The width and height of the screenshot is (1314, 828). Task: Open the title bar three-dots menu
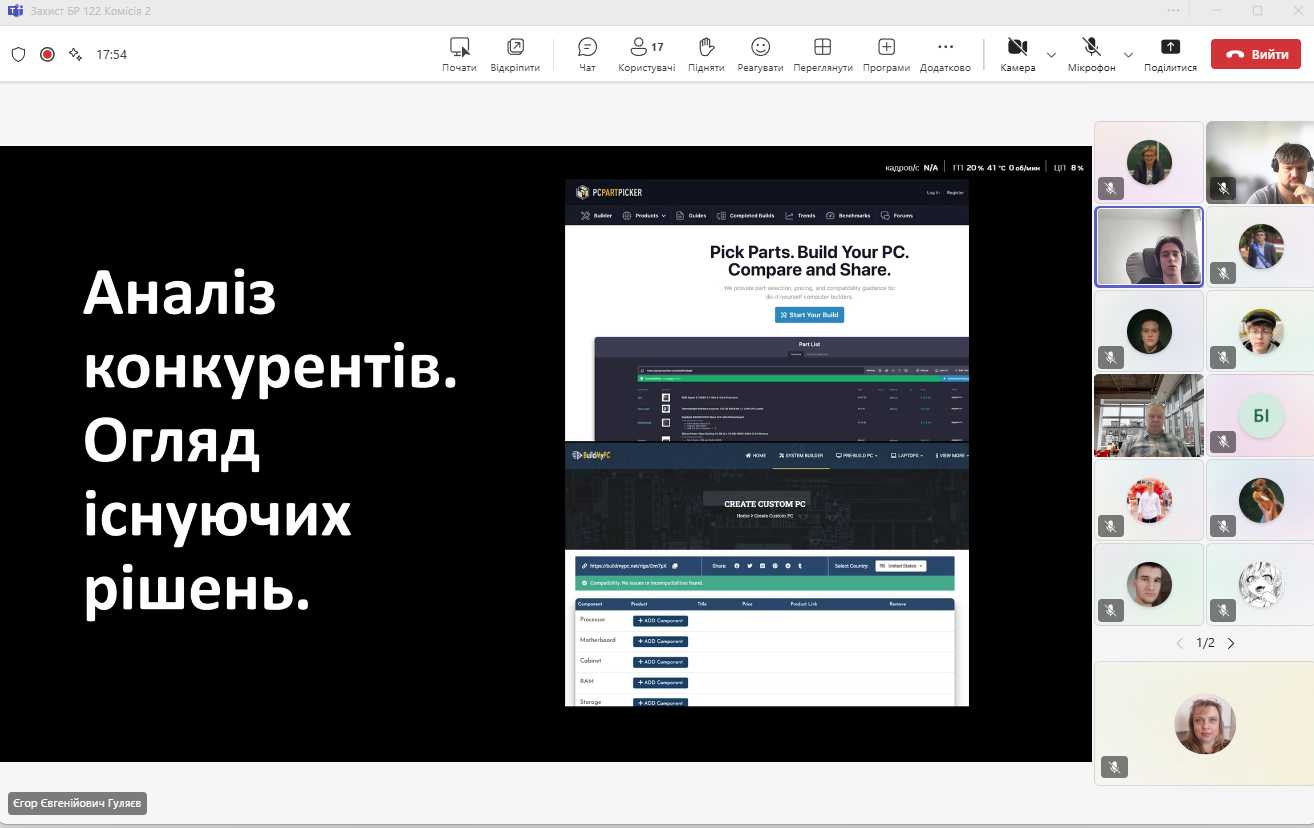(1173, 10)
